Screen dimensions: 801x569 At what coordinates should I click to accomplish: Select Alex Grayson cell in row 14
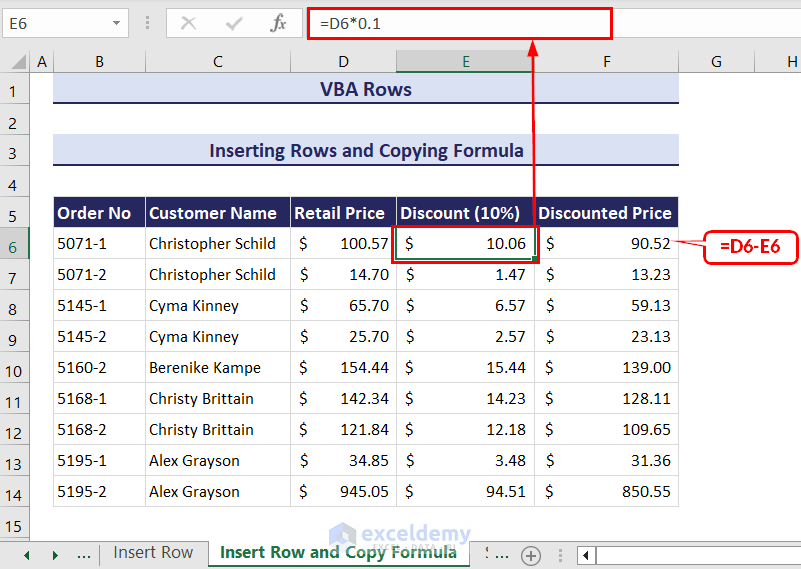coord(218,491)
